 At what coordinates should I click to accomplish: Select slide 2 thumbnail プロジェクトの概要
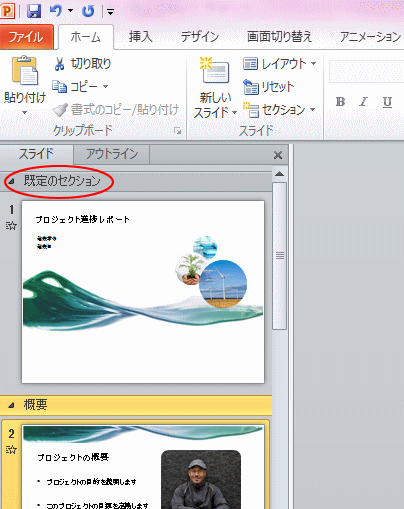coord(143,467)
